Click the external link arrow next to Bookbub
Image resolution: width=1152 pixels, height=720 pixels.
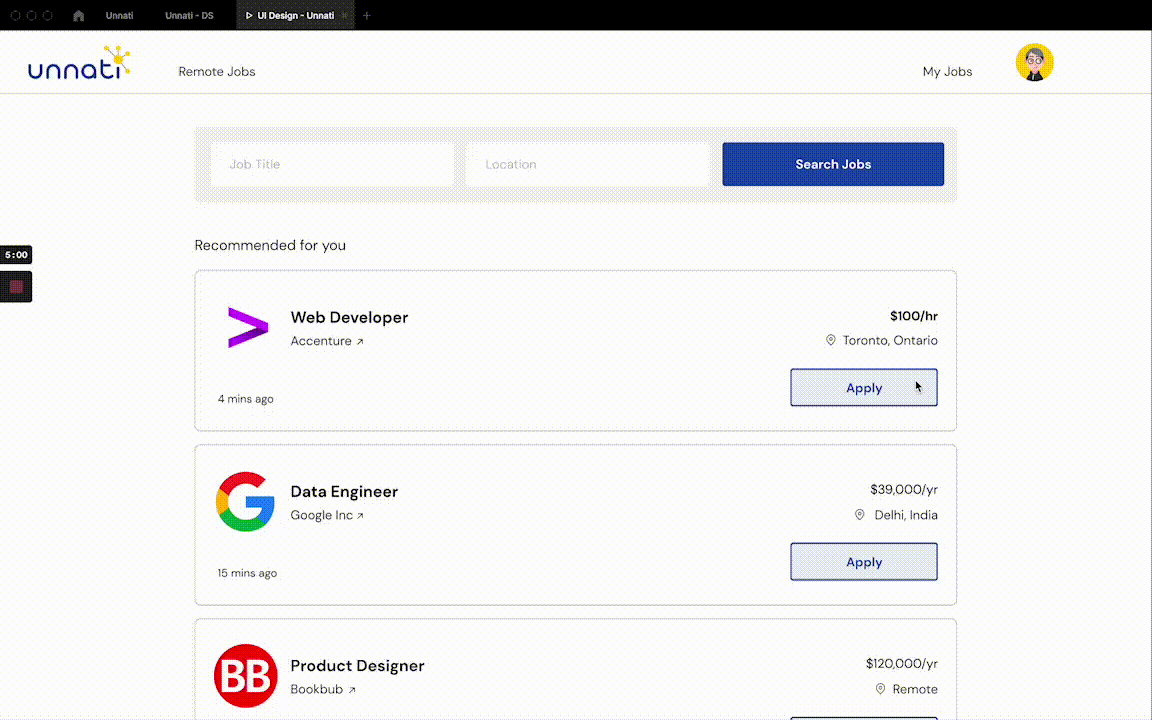352,690
